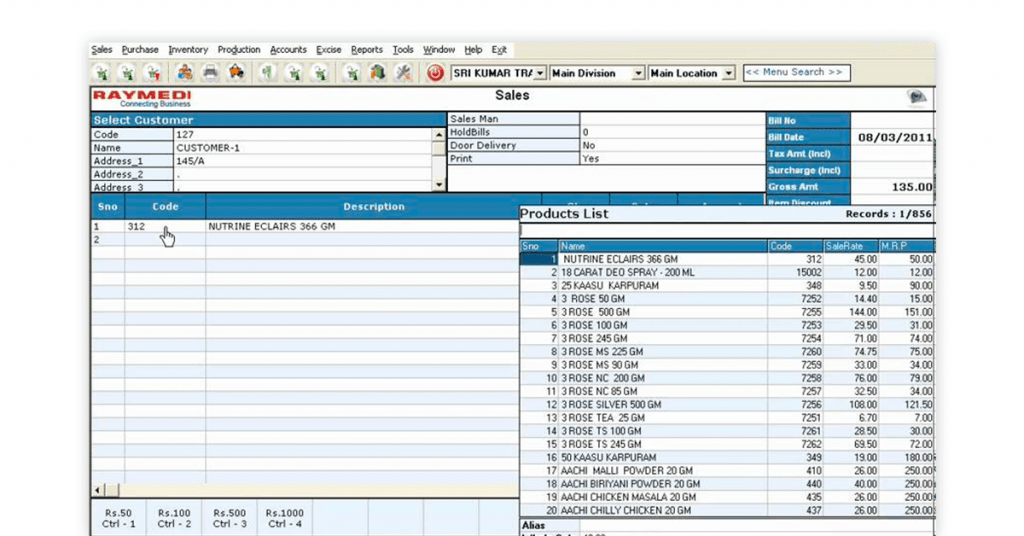This screenshot has width=1024, height=536.
Task: Select 3 ROSE TEA 25 GM product row
Action: tap(727, 418)
